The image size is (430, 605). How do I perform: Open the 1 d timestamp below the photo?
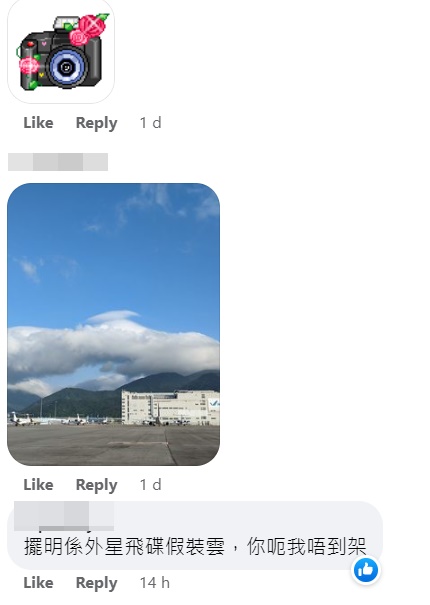click(151, 485)
